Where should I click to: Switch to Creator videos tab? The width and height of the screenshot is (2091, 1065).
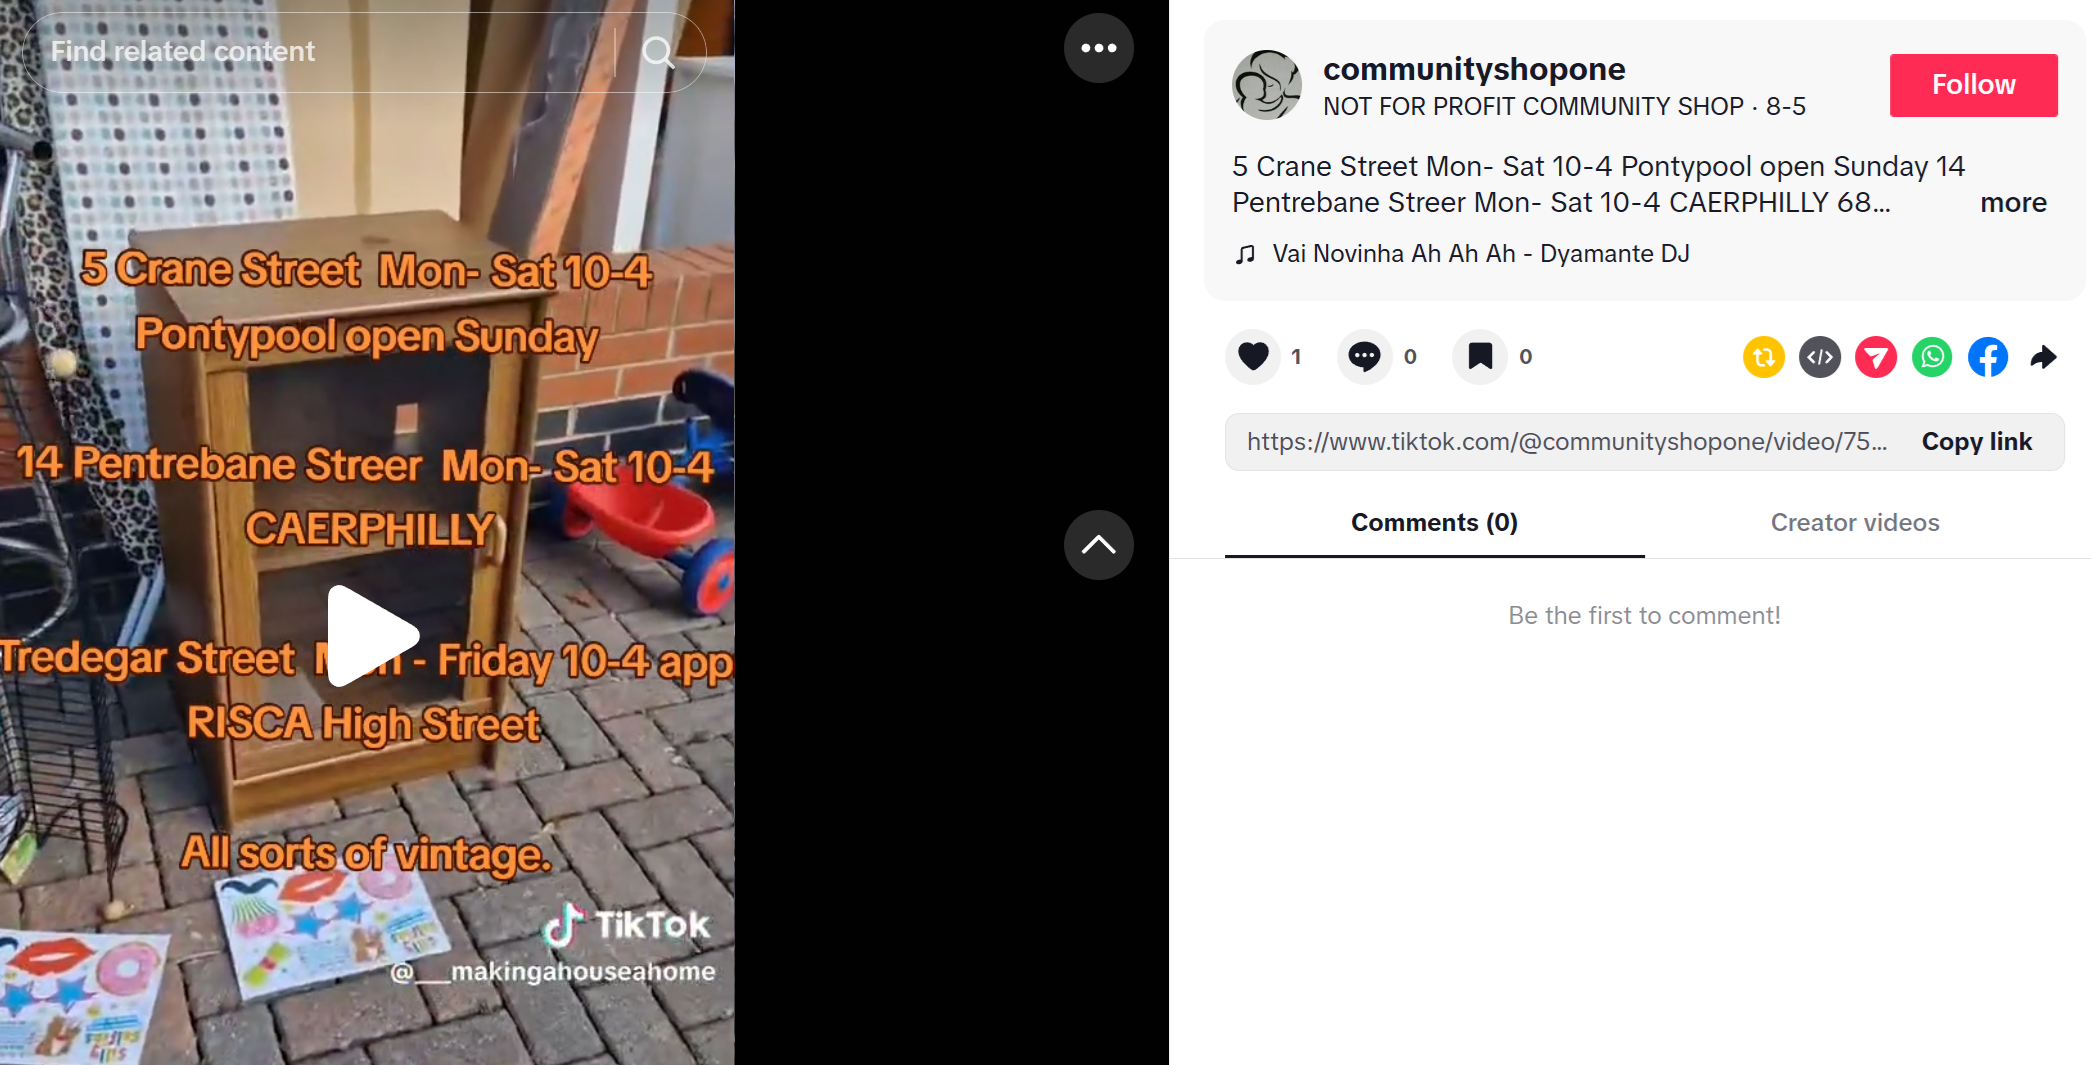pyautogui.click(x=1855, y=523)
